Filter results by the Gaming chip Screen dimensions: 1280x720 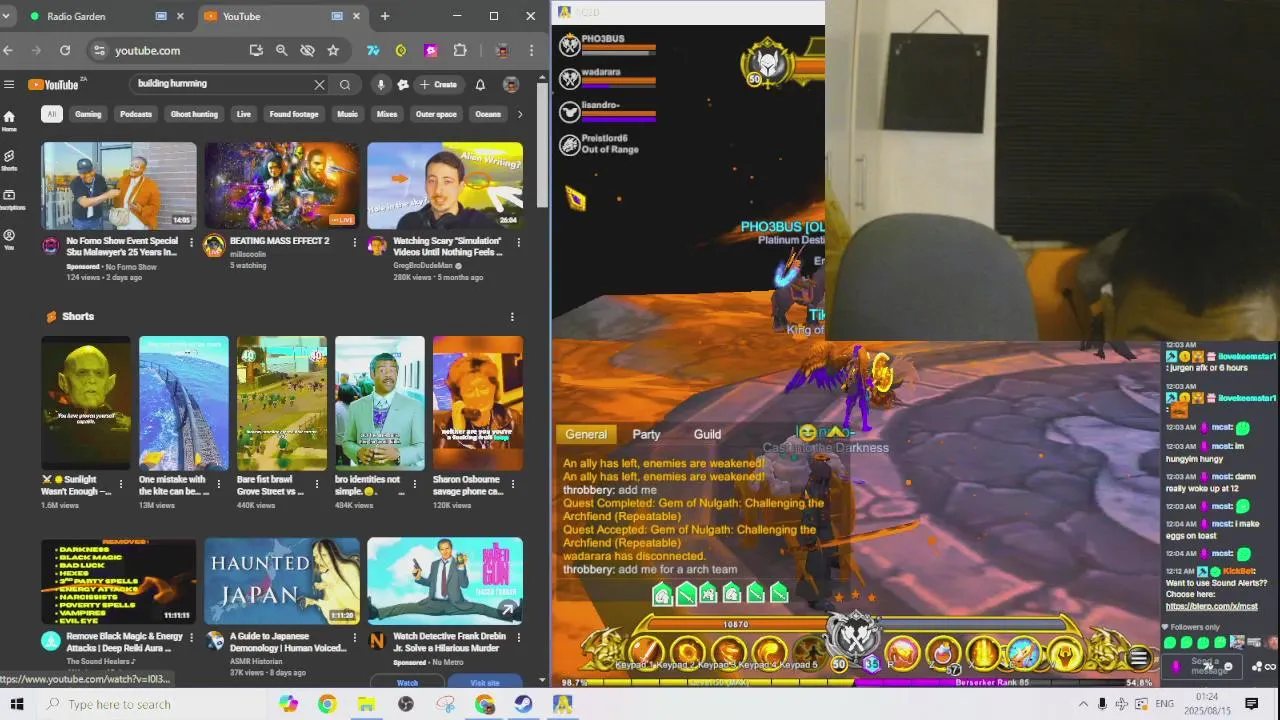[x=88, y=114]
